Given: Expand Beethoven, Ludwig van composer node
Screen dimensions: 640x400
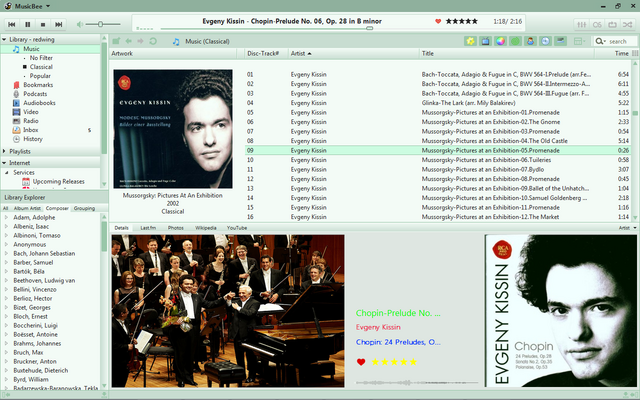Looking at the screenshot, I should 6,280.
